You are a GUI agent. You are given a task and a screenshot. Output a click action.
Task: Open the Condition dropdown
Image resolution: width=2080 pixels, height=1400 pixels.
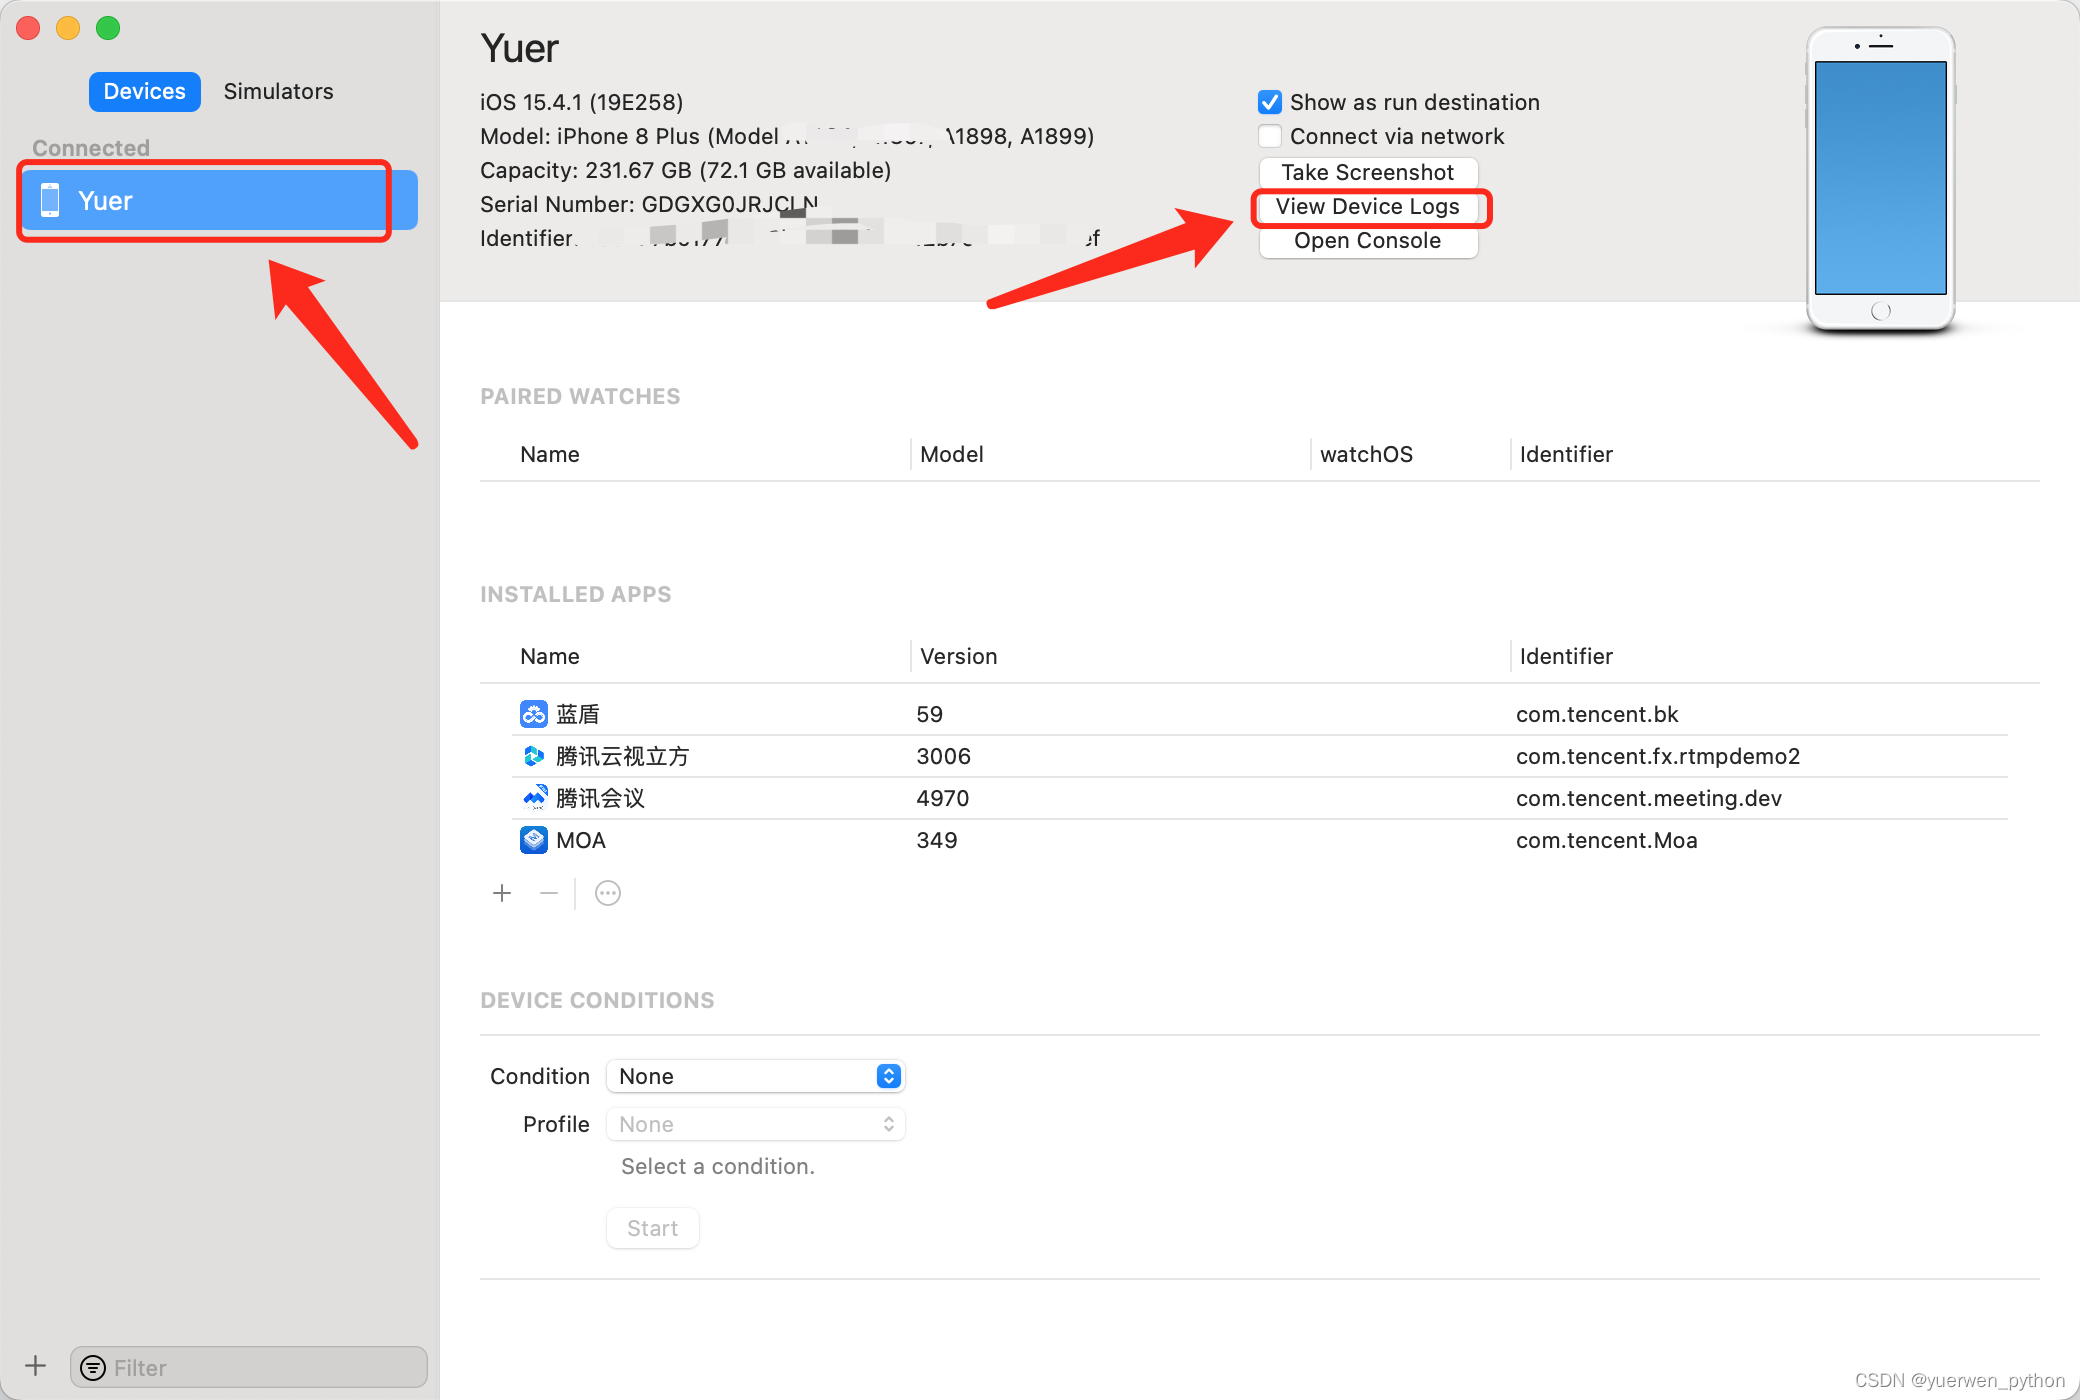pyautogui.click(x=755, y=1076)
